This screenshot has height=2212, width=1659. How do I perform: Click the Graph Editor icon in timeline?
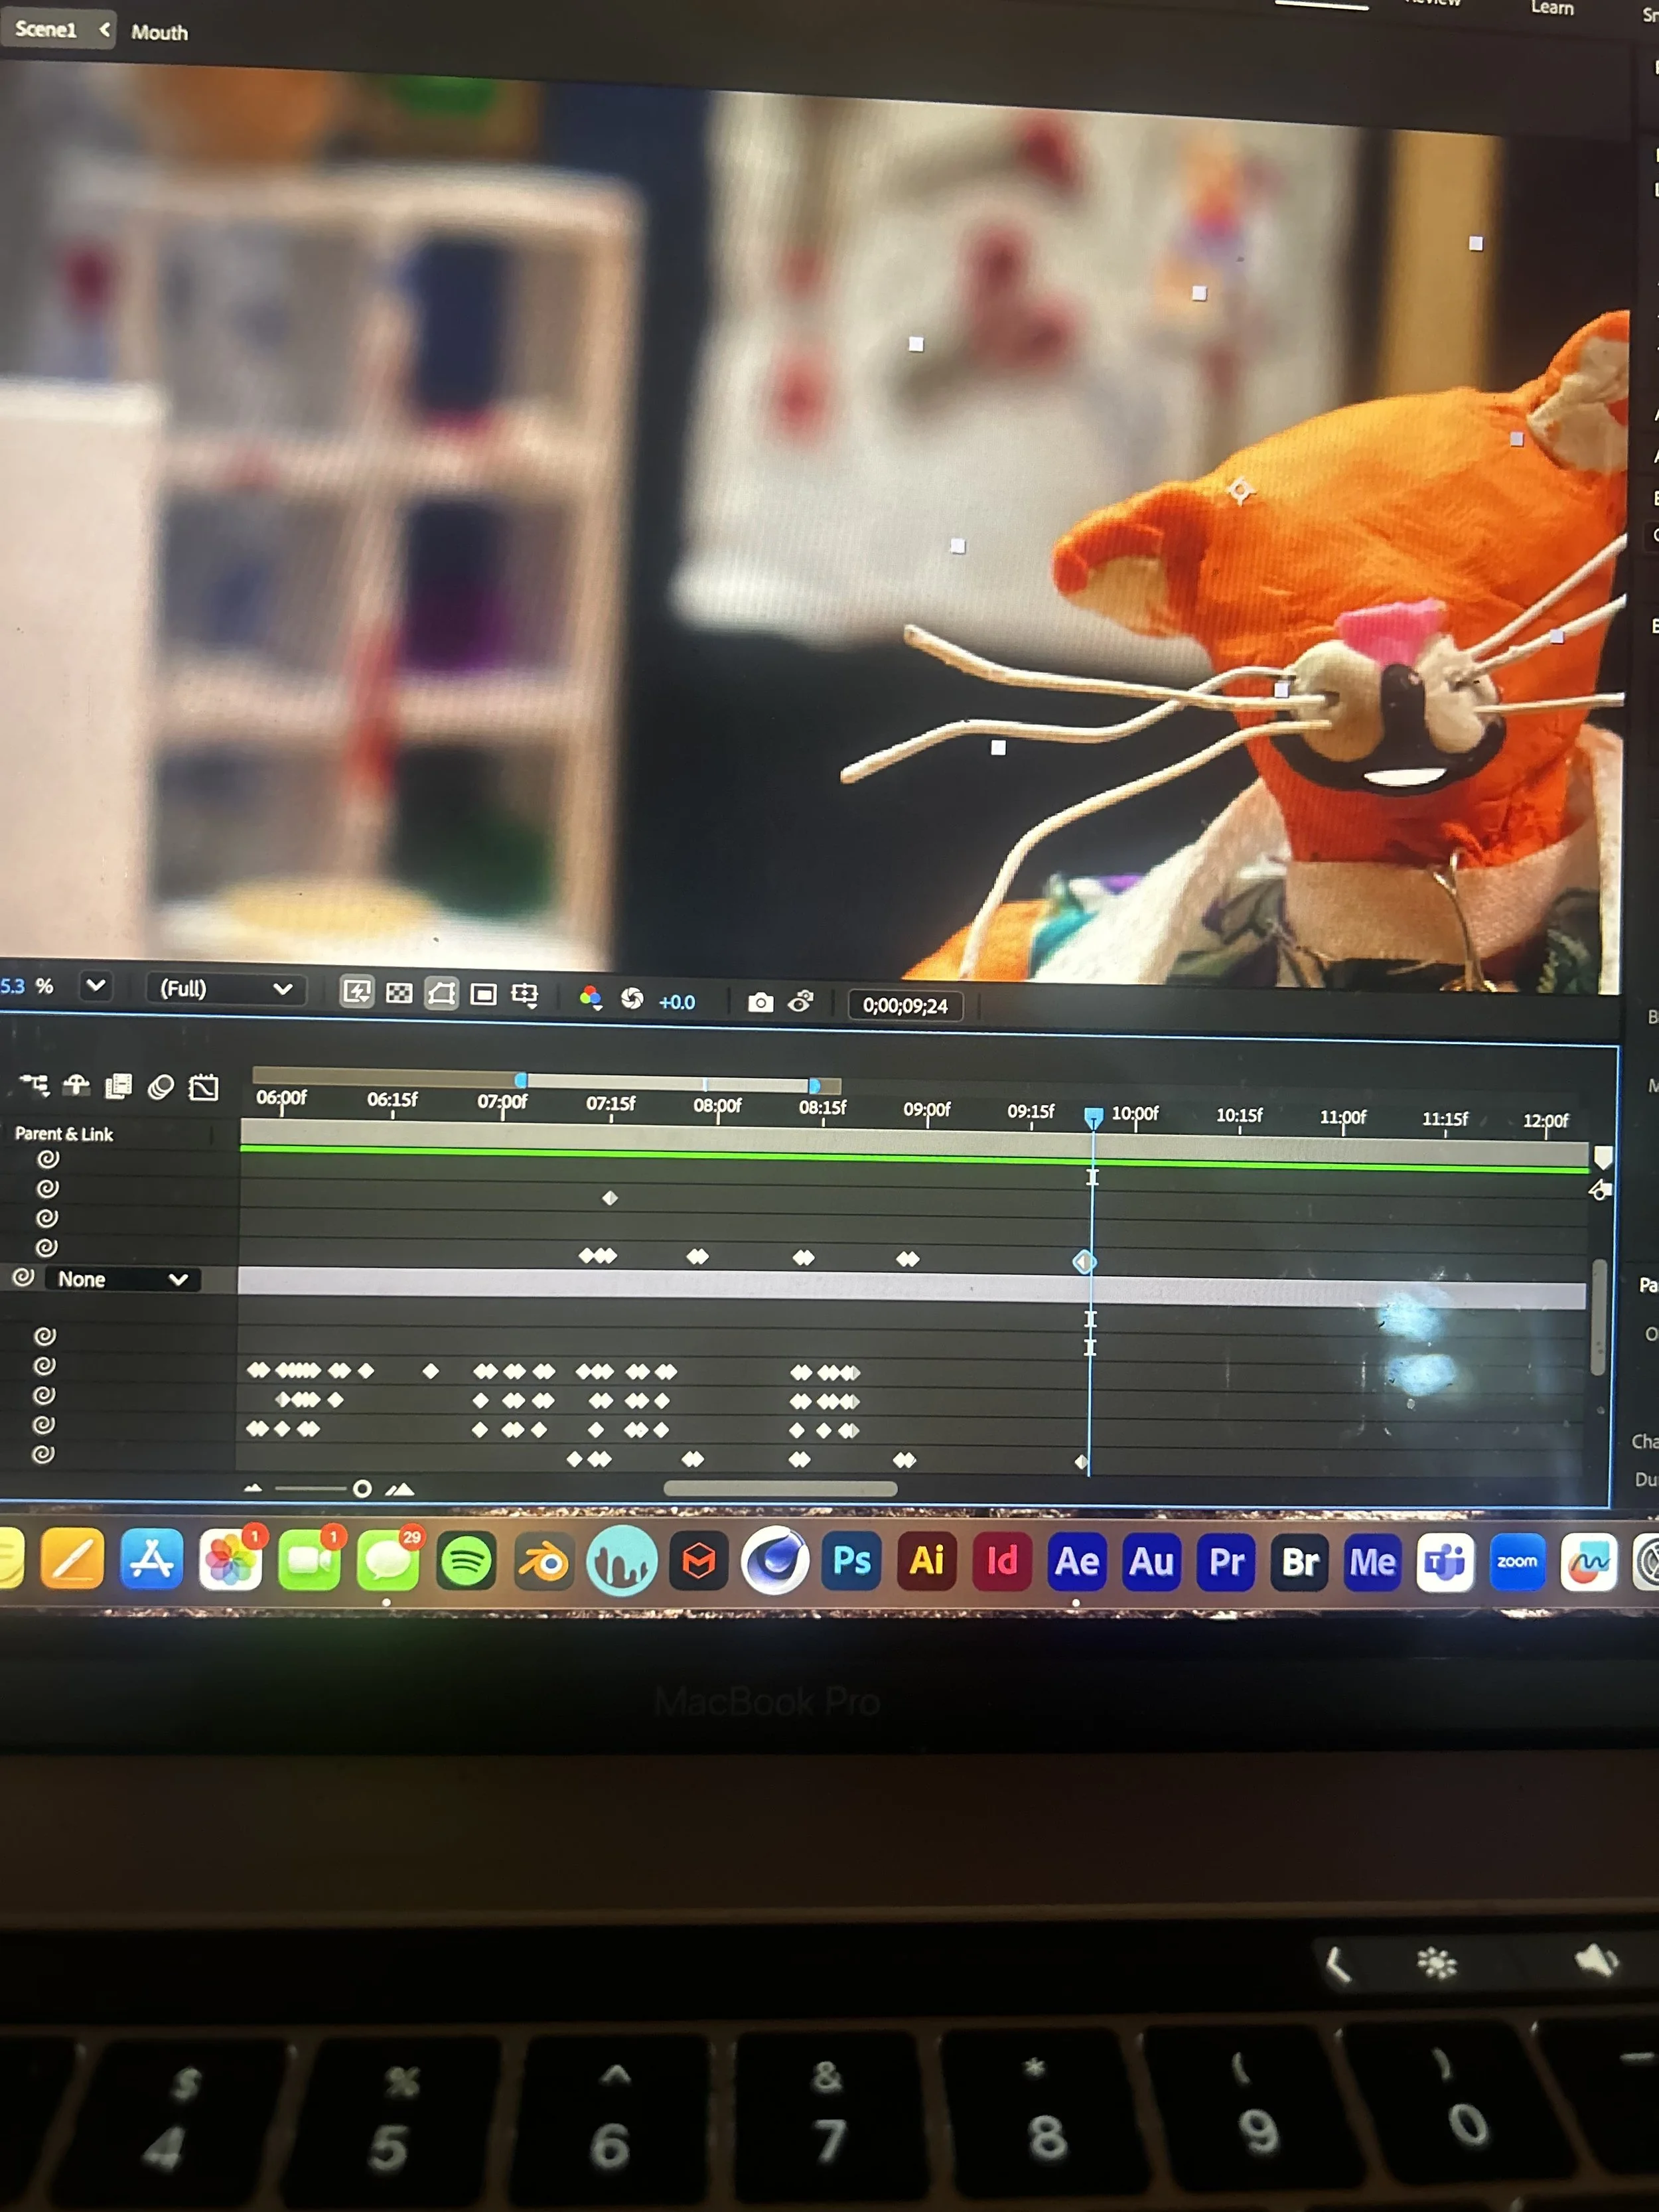point(204,1088)
